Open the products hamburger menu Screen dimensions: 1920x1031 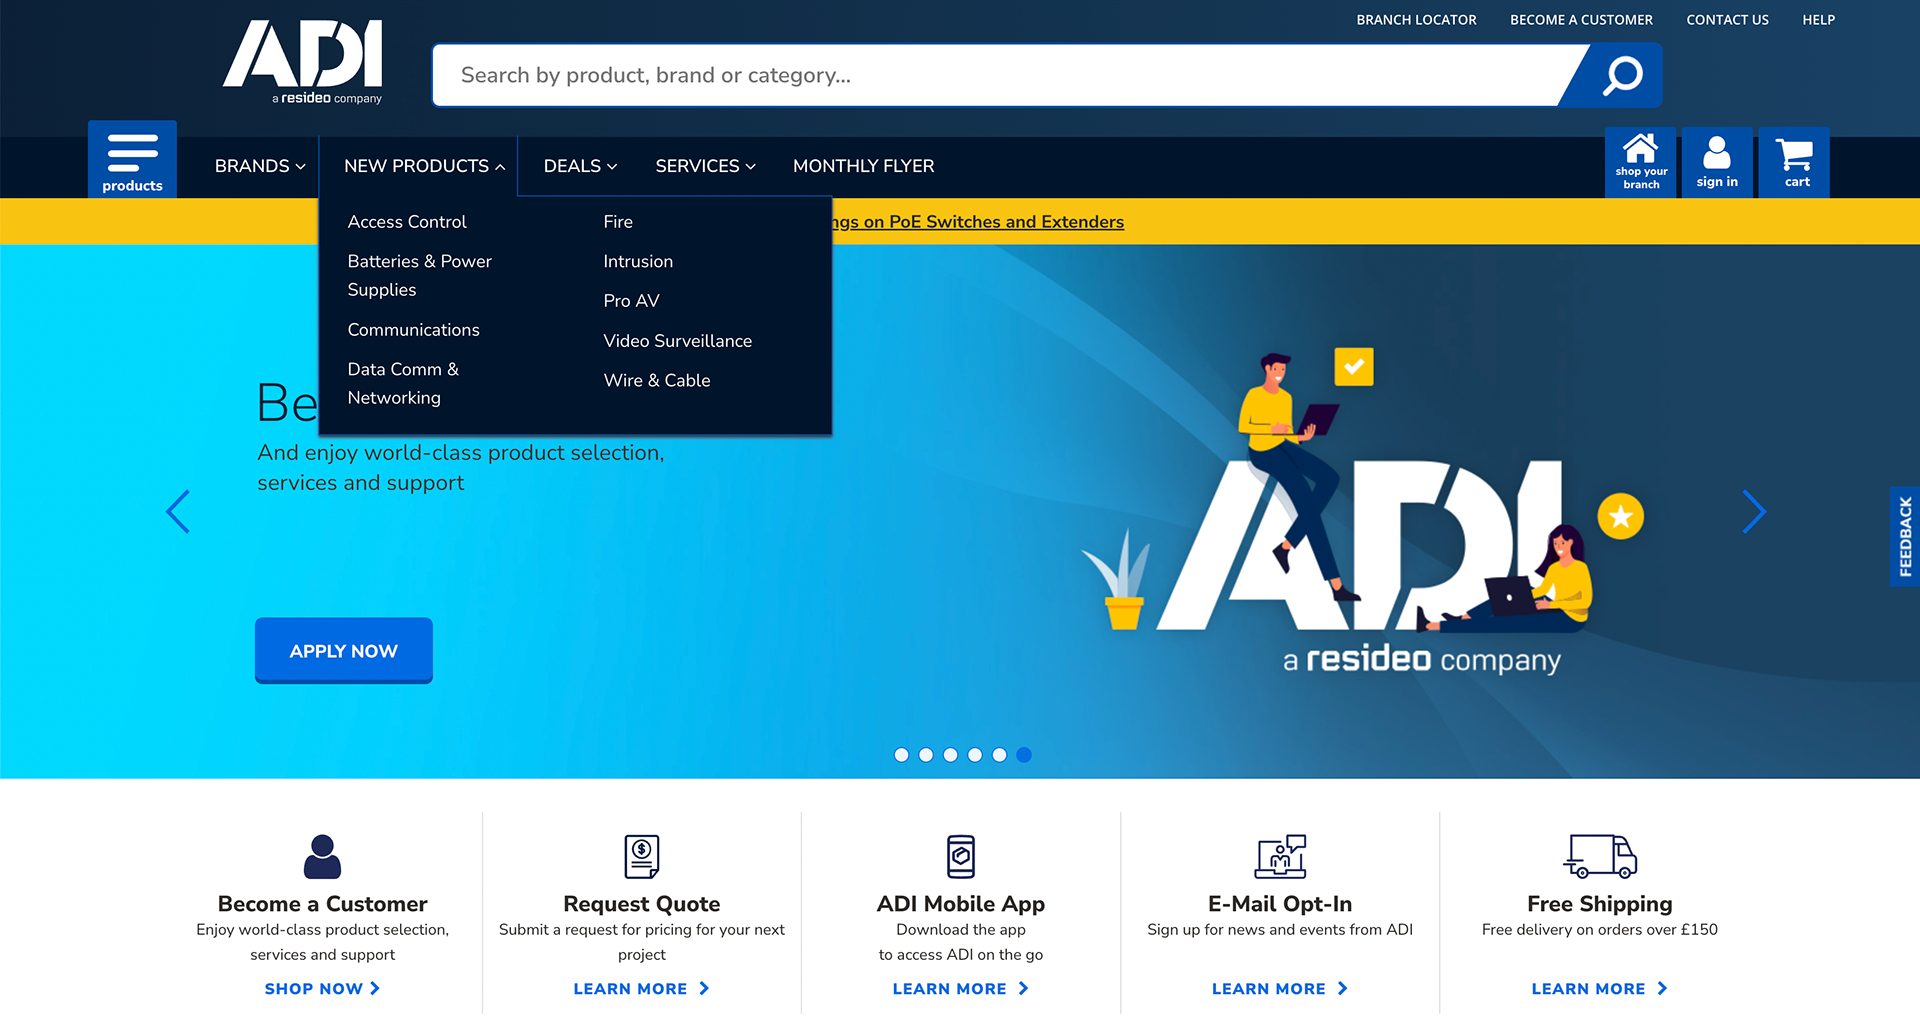132,160
